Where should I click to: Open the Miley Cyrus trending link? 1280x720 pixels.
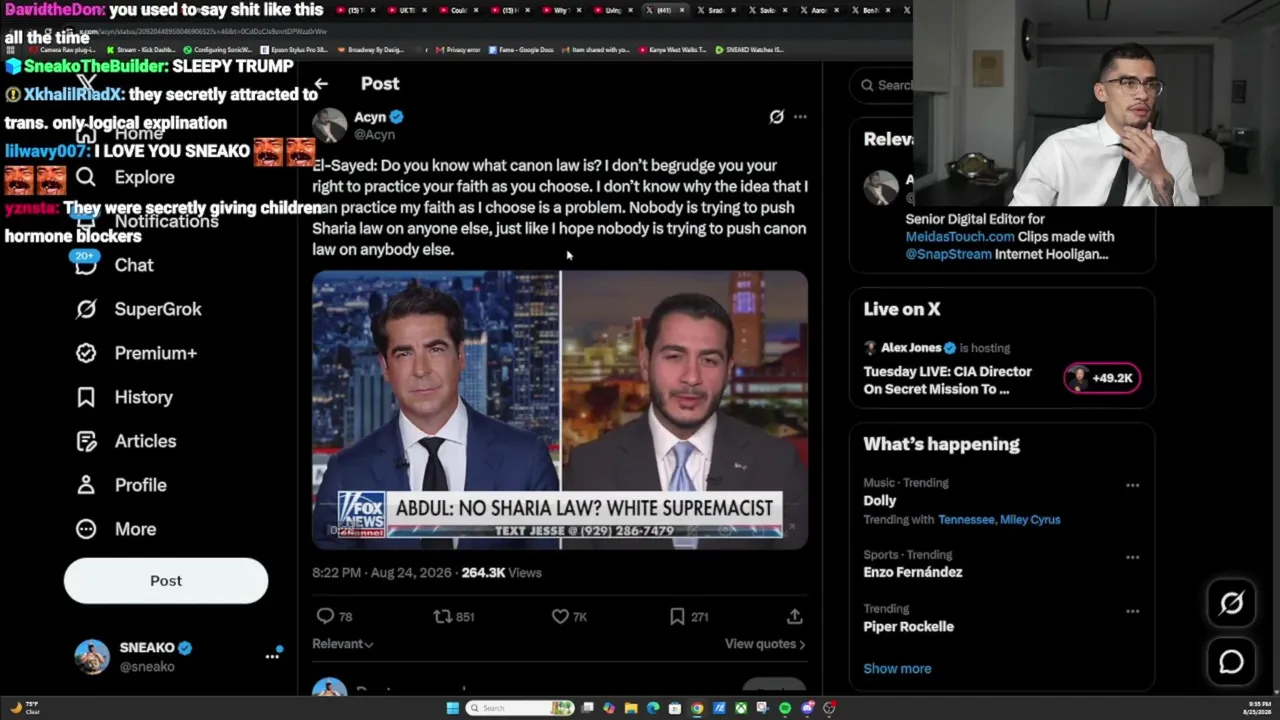coord(1030,520)
